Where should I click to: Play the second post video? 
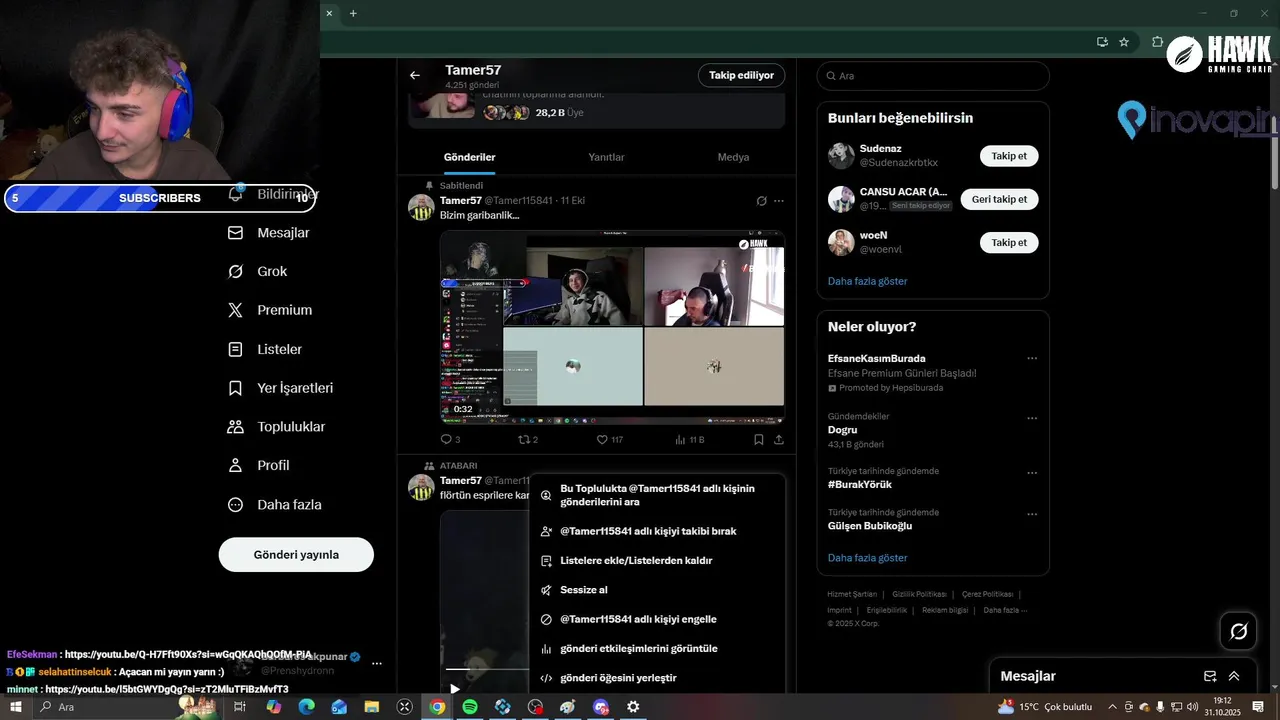tap(454, 688)
